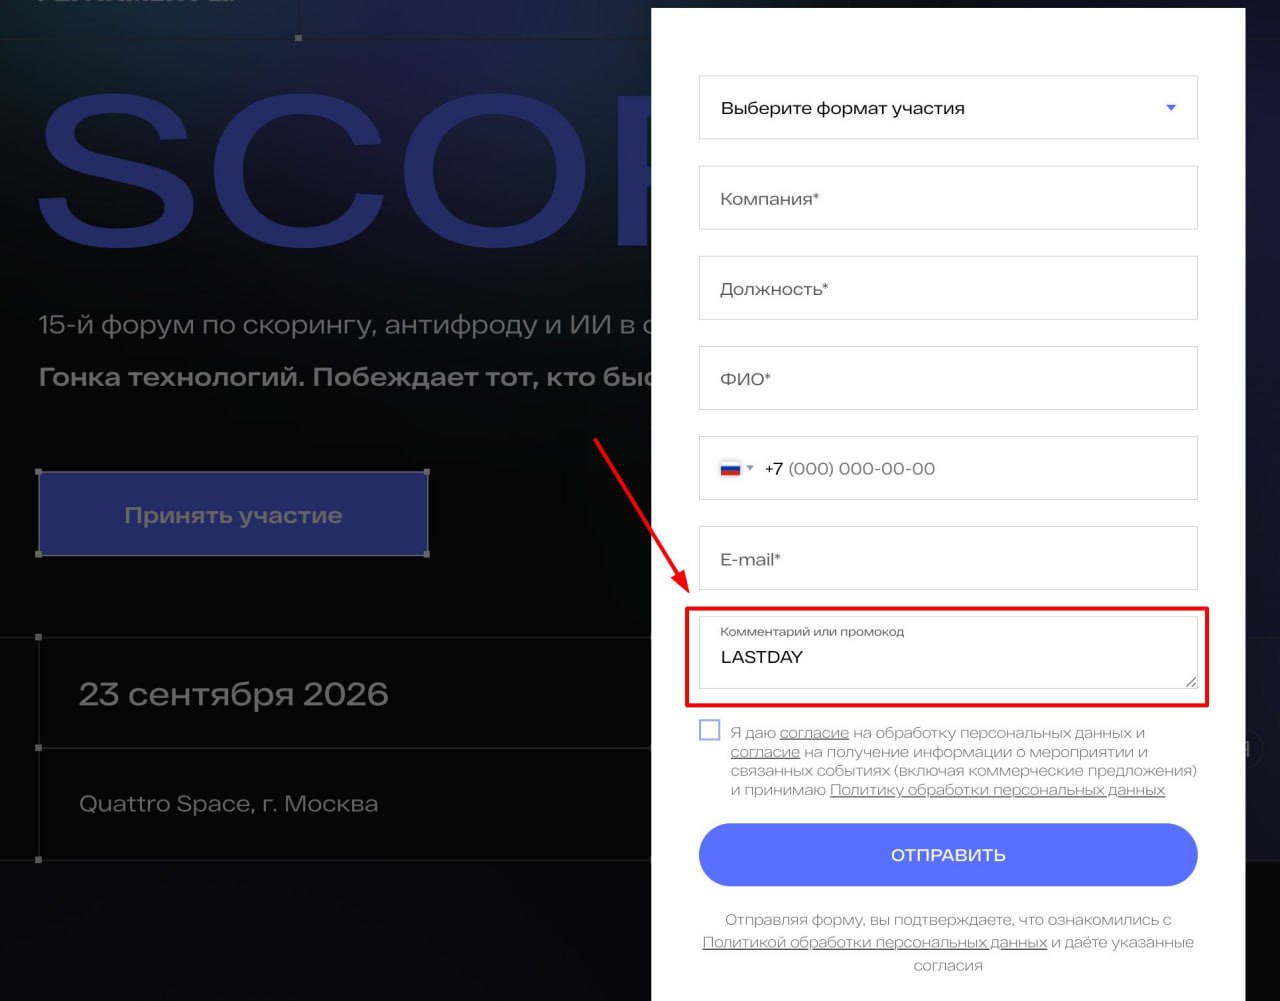1280x1001 pixels.
Task: Click the +7 phone number field
Action: coord(948,468)
